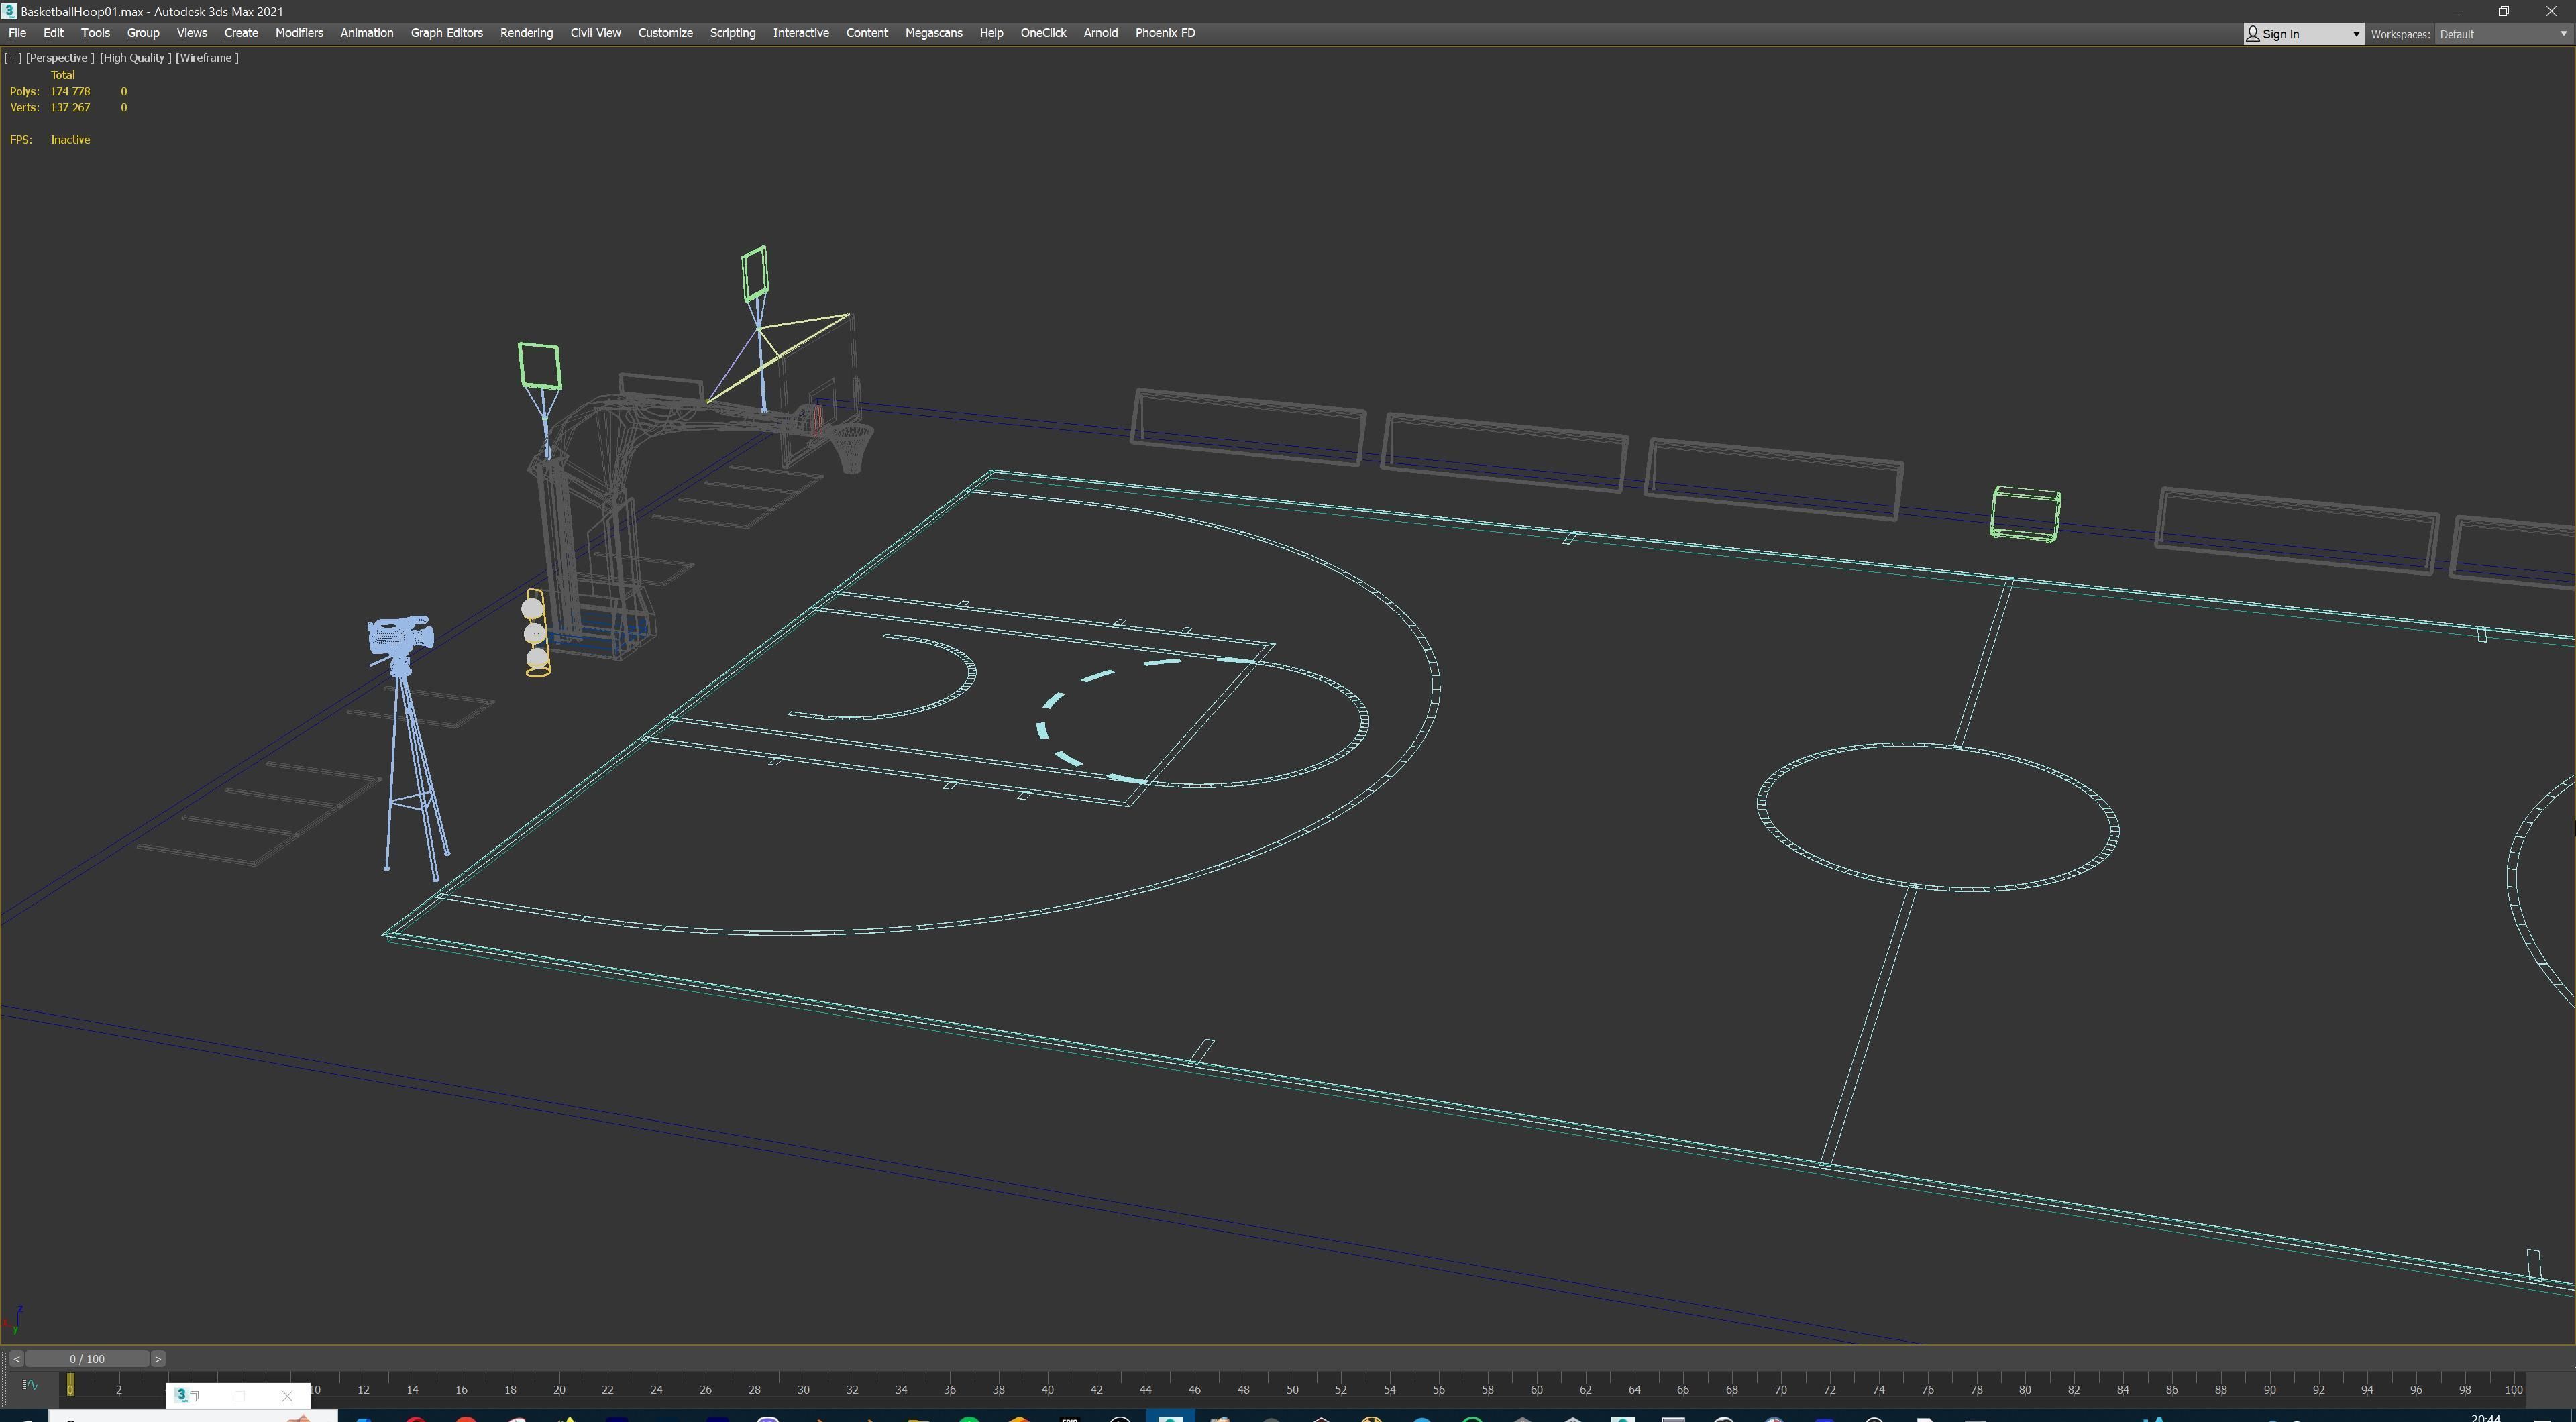2576x1422 pixels.
Task: Open the Arnold menu
Action: click(1100, 33)
